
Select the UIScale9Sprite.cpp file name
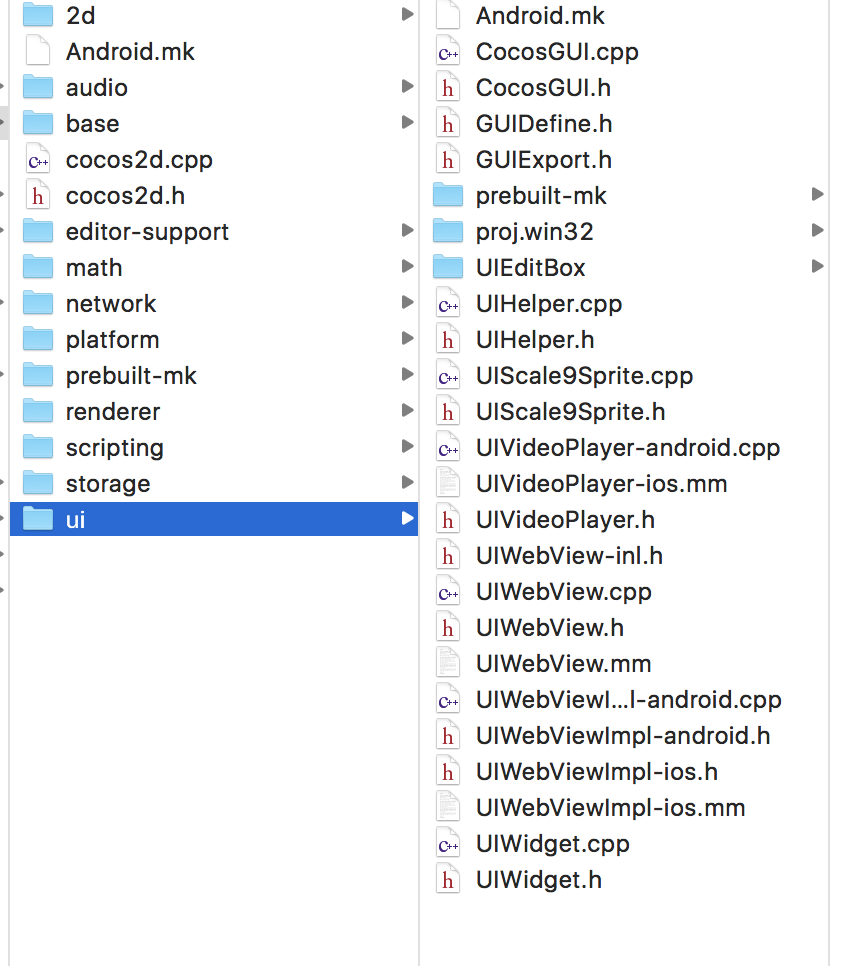coord(584,376)
